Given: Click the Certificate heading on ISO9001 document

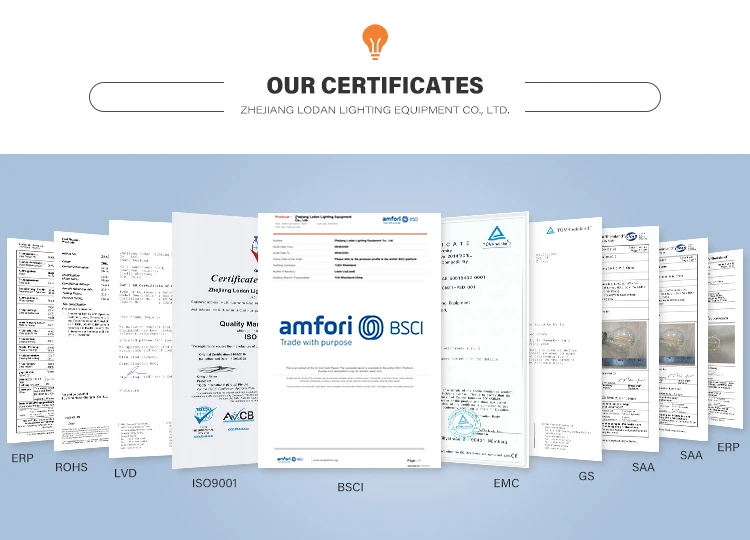Looking at the screenshot, I should (234, 278).
